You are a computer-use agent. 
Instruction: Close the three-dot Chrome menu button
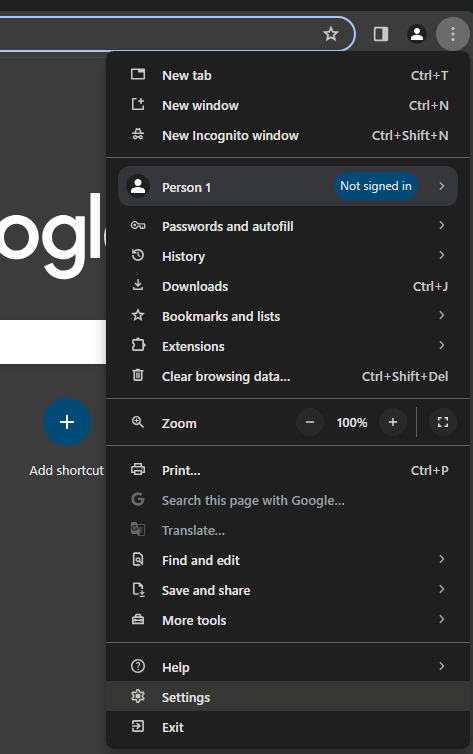(x=452, y=34)
